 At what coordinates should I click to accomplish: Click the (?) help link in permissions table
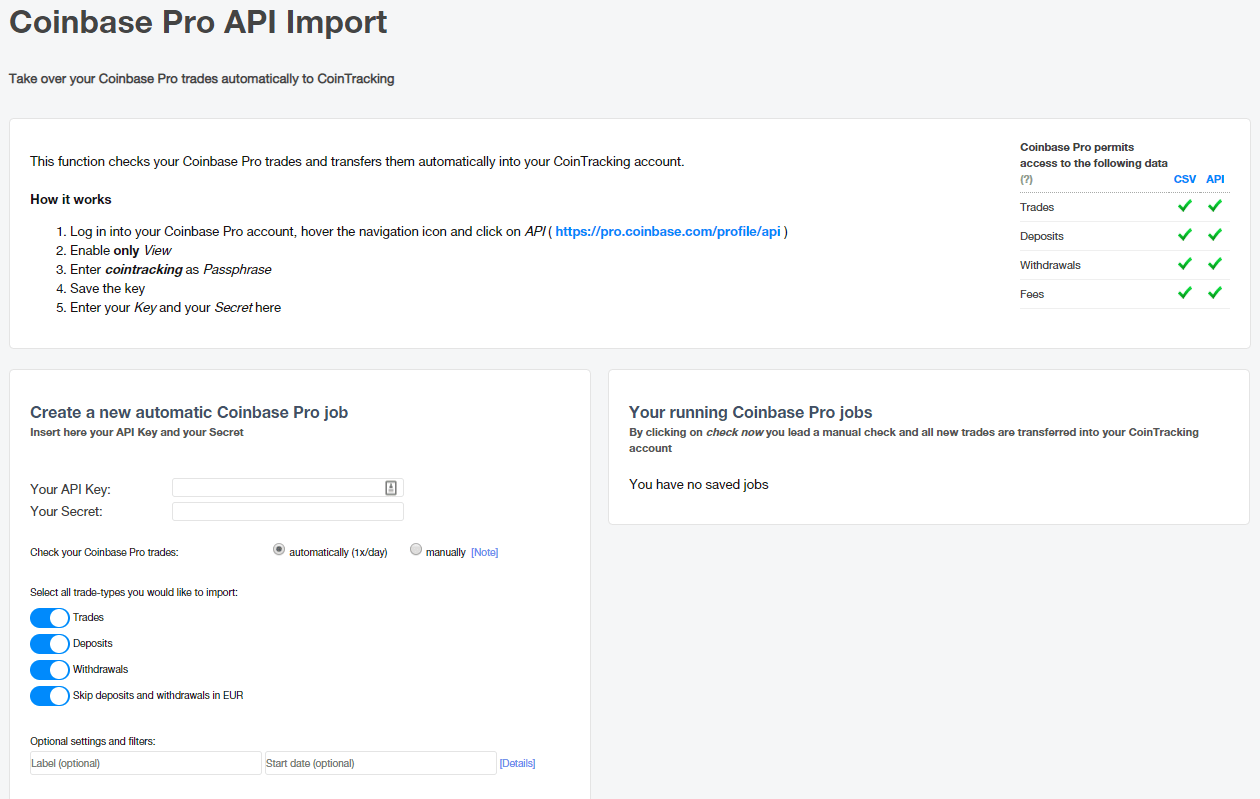point(1026,179)
